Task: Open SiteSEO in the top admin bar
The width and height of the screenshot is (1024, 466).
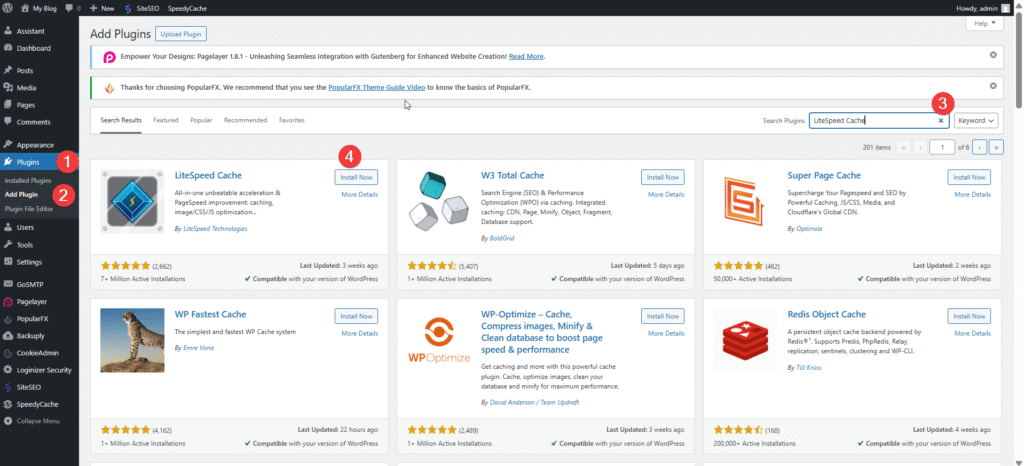Action: click(x=141, y=8)
